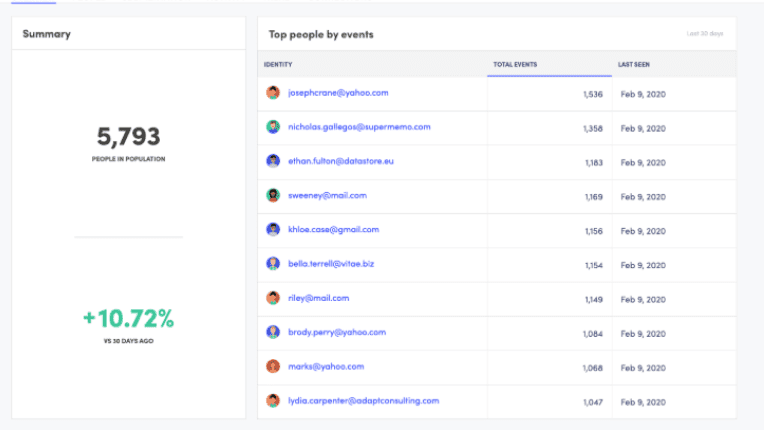Click avatar for lydia.carpenter@adaptconsulting.com

click(273, 400)
